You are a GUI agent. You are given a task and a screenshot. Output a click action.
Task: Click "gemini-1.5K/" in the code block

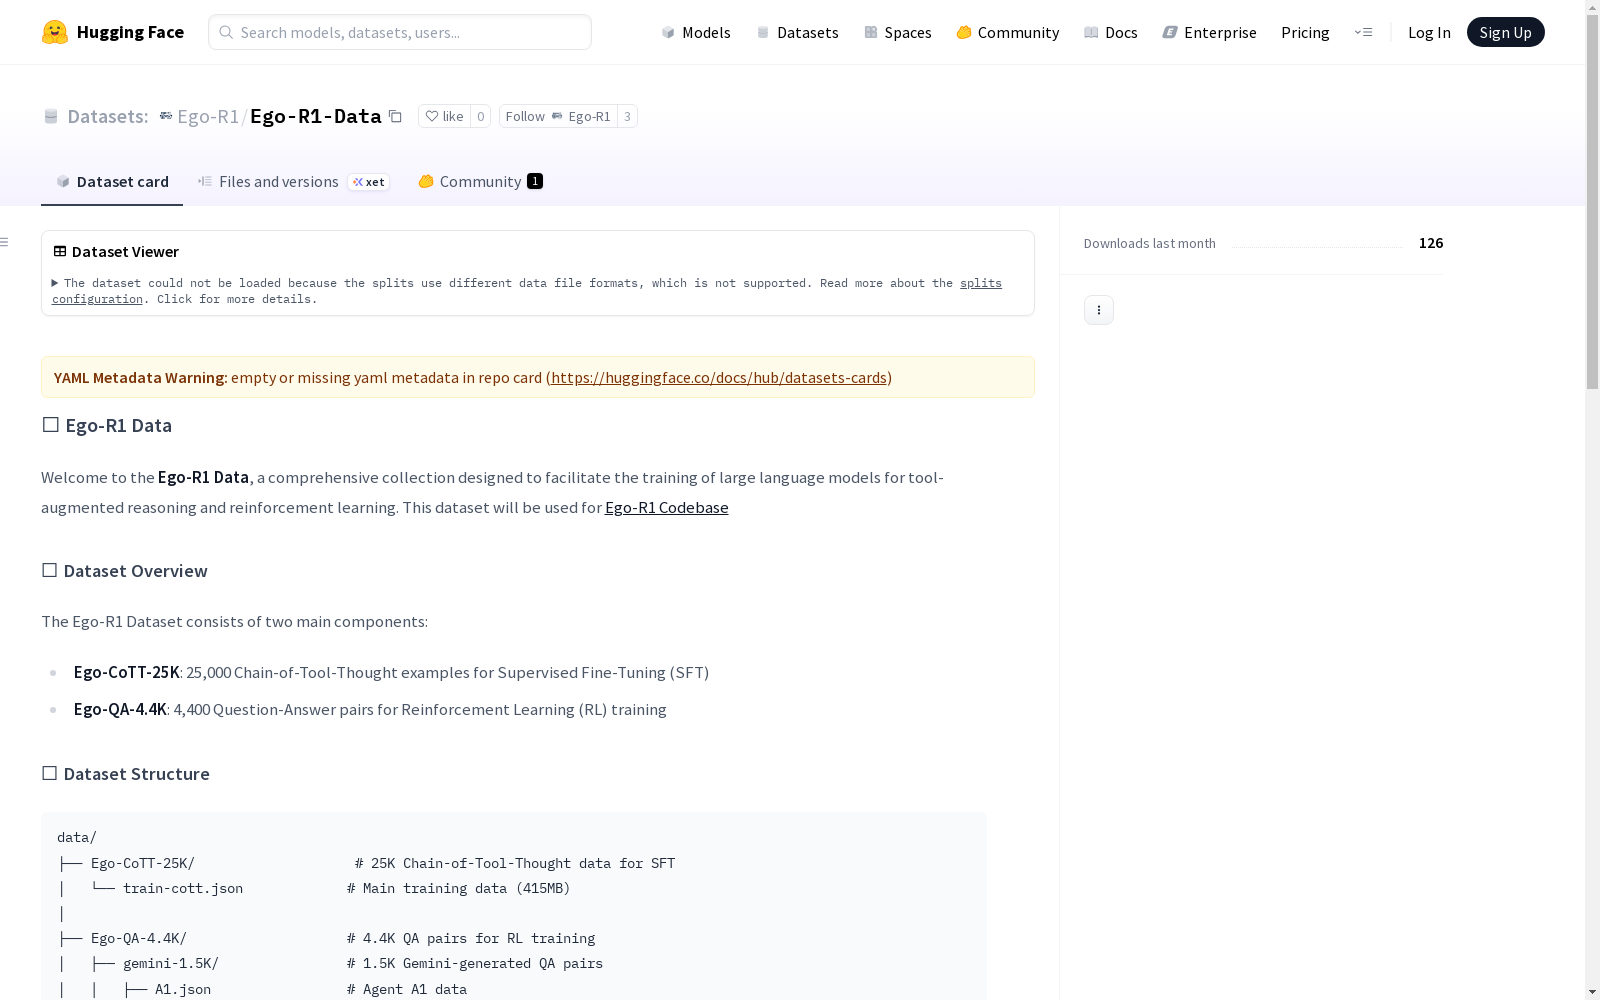(171, 963)
